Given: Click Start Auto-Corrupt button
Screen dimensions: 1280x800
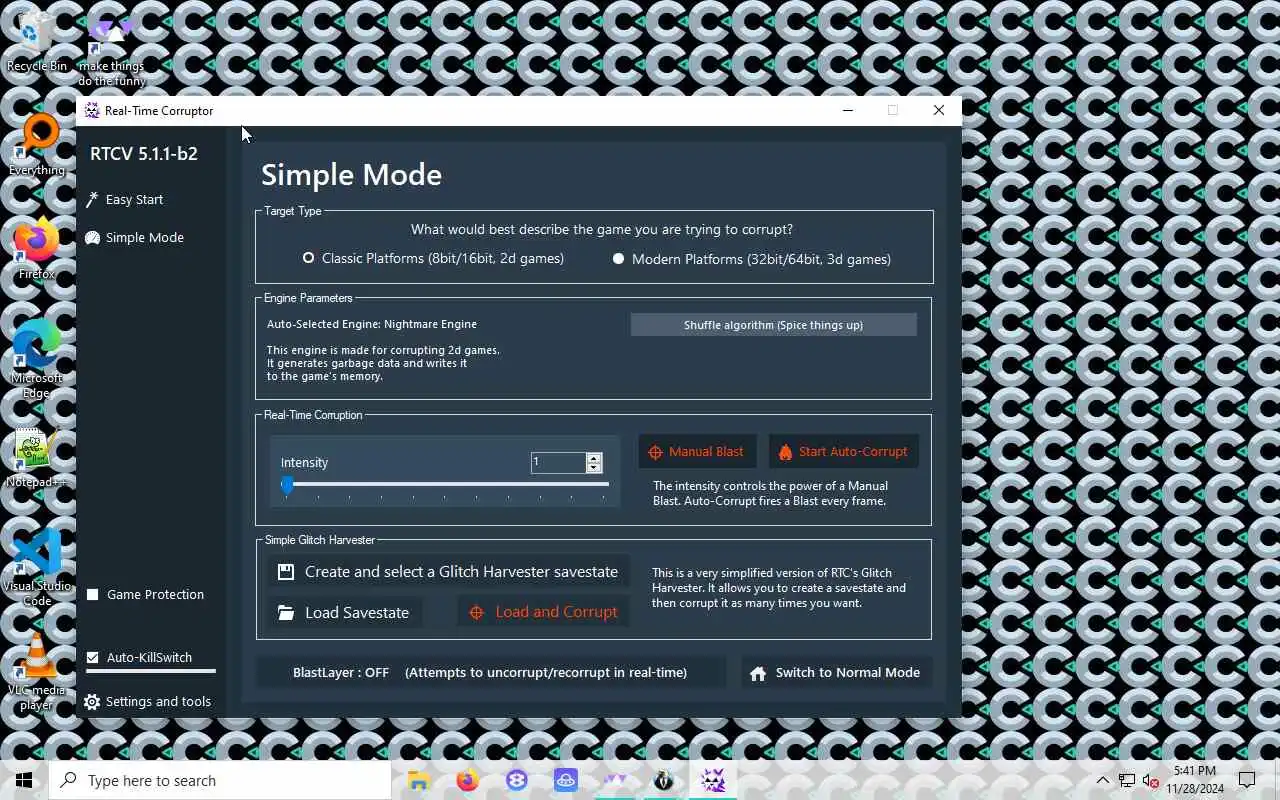Looking at the screenshot, I should [x=843, y=451].
